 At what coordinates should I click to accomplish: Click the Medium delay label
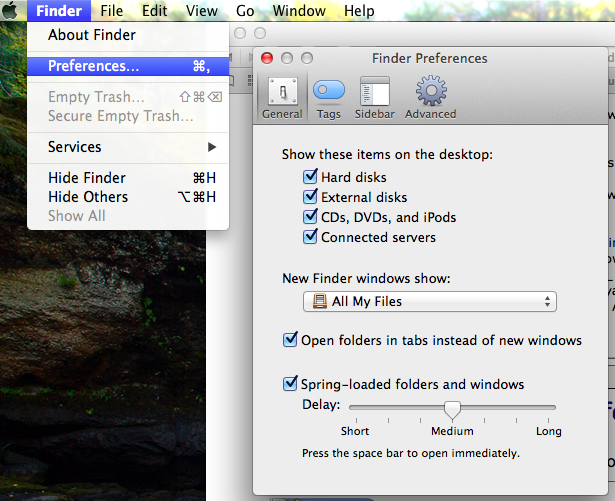[452, 431]
